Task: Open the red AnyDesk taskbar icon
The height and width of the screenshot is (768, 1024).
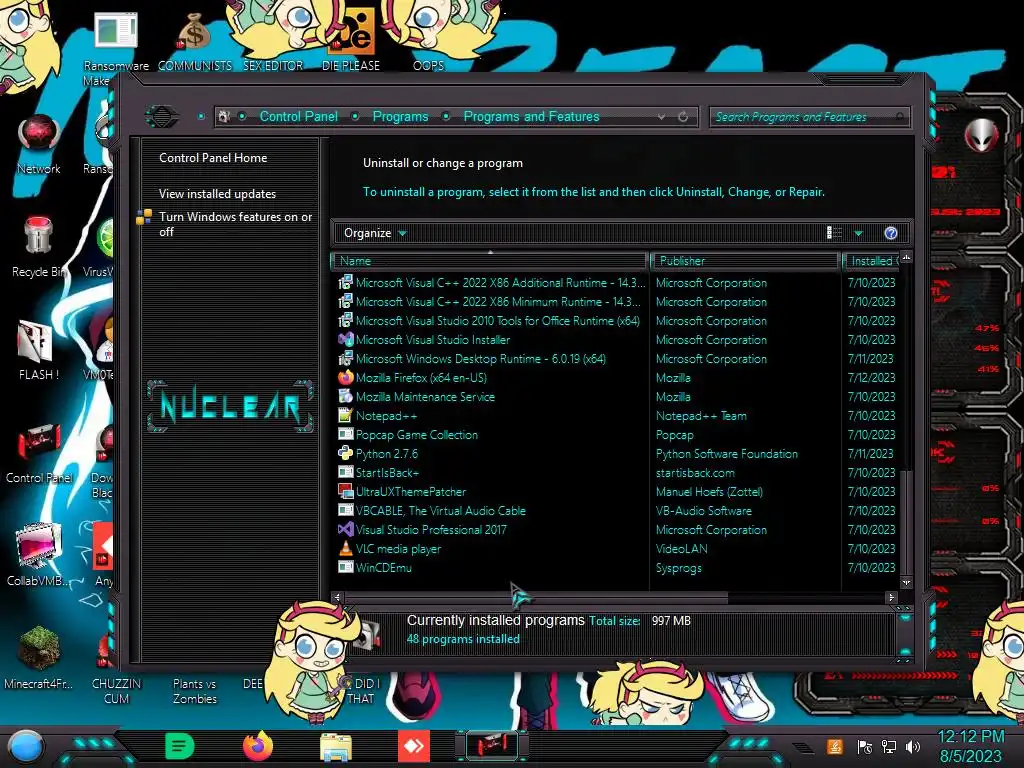Action: [x=414, y=746]
